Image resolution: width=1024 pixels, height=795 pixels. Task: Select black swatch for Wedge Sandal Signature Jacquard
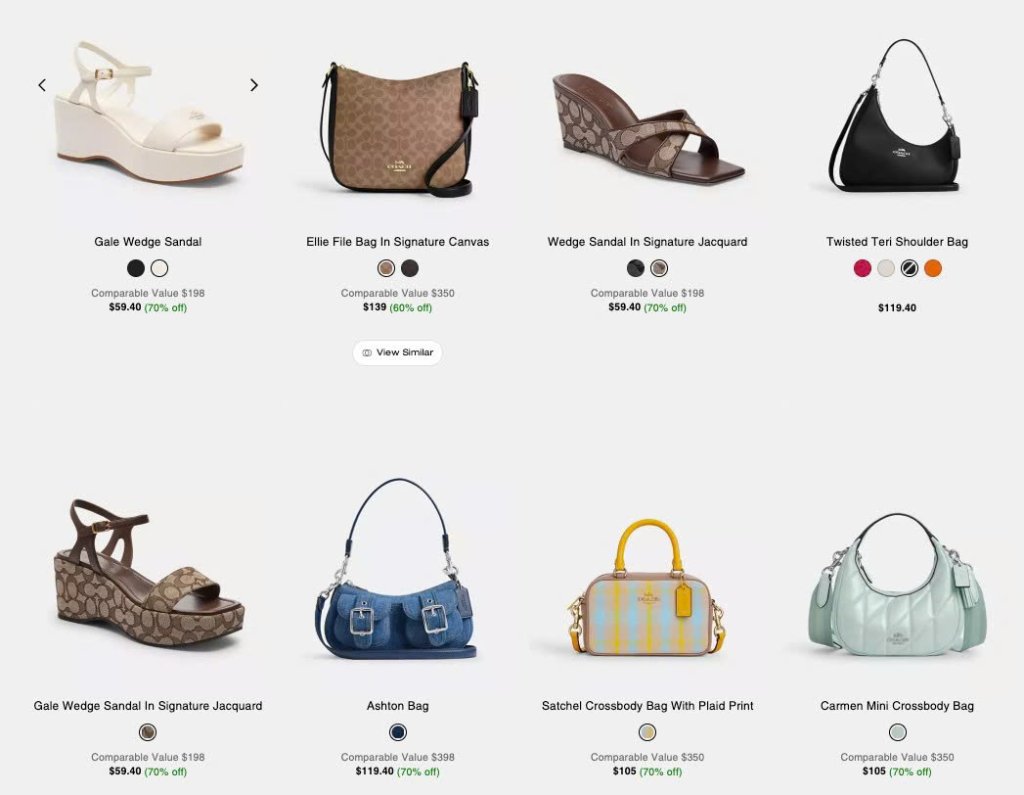[635, 268]
